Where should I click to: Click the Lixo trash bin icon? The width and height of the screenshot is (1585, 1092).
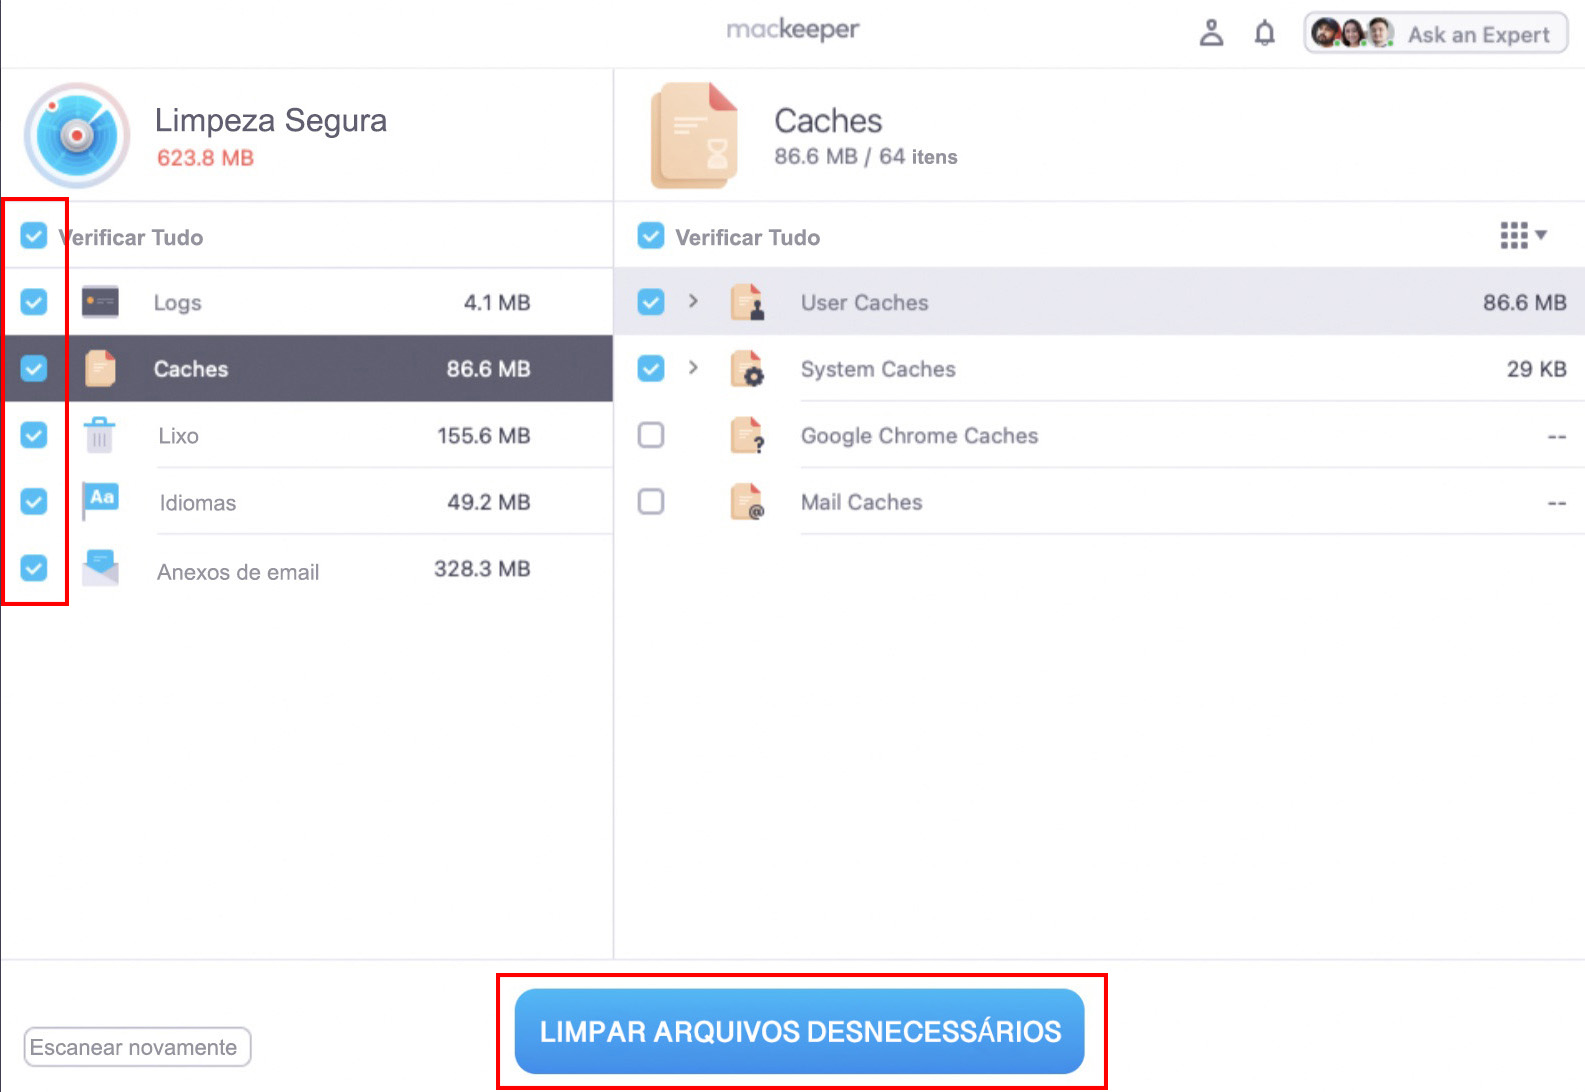(x=100, y=435)
